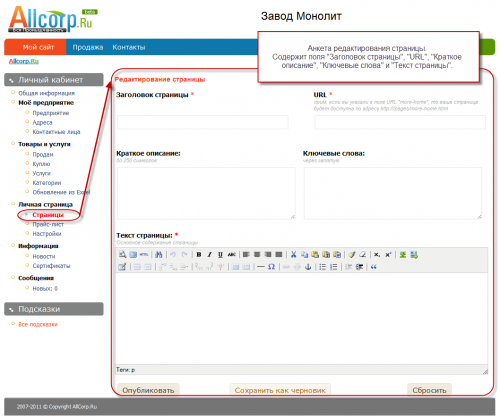Viewport: 500px width, 416px height.
Task: Click the Сохранить как черновик button
Action: coord(280,390)
